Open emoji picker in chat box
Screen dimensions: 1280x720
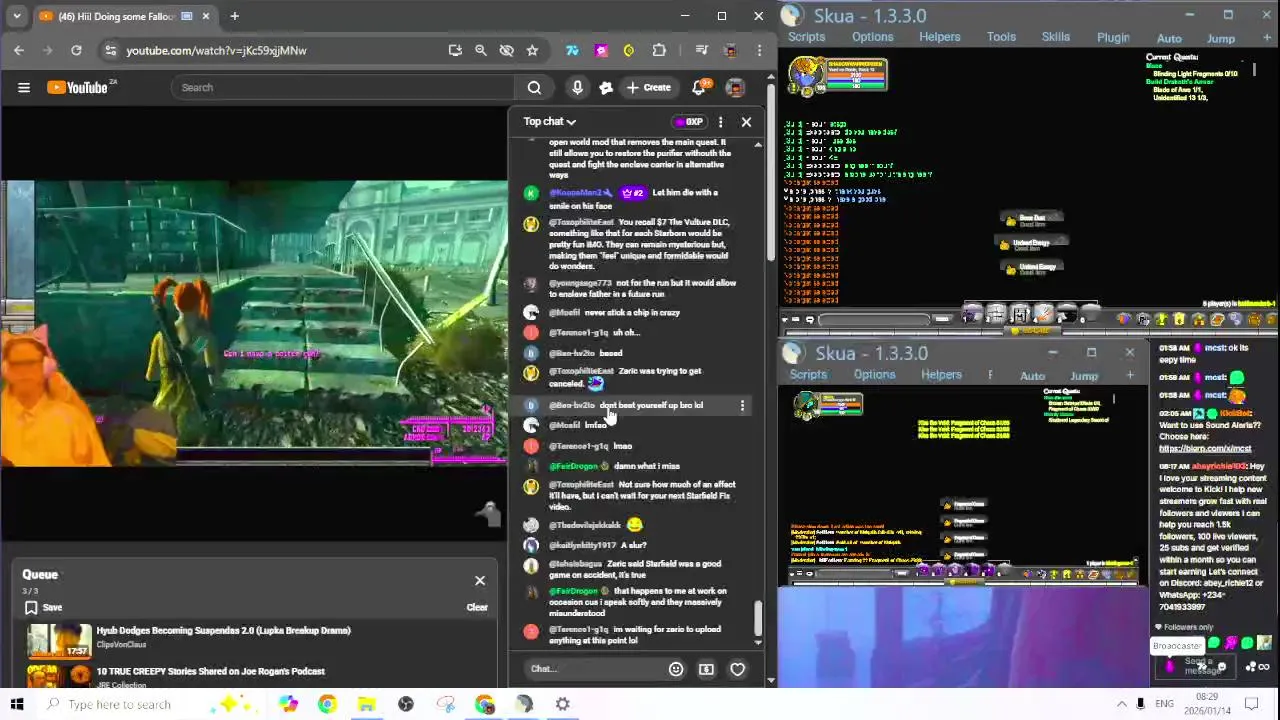click(676, 669)
